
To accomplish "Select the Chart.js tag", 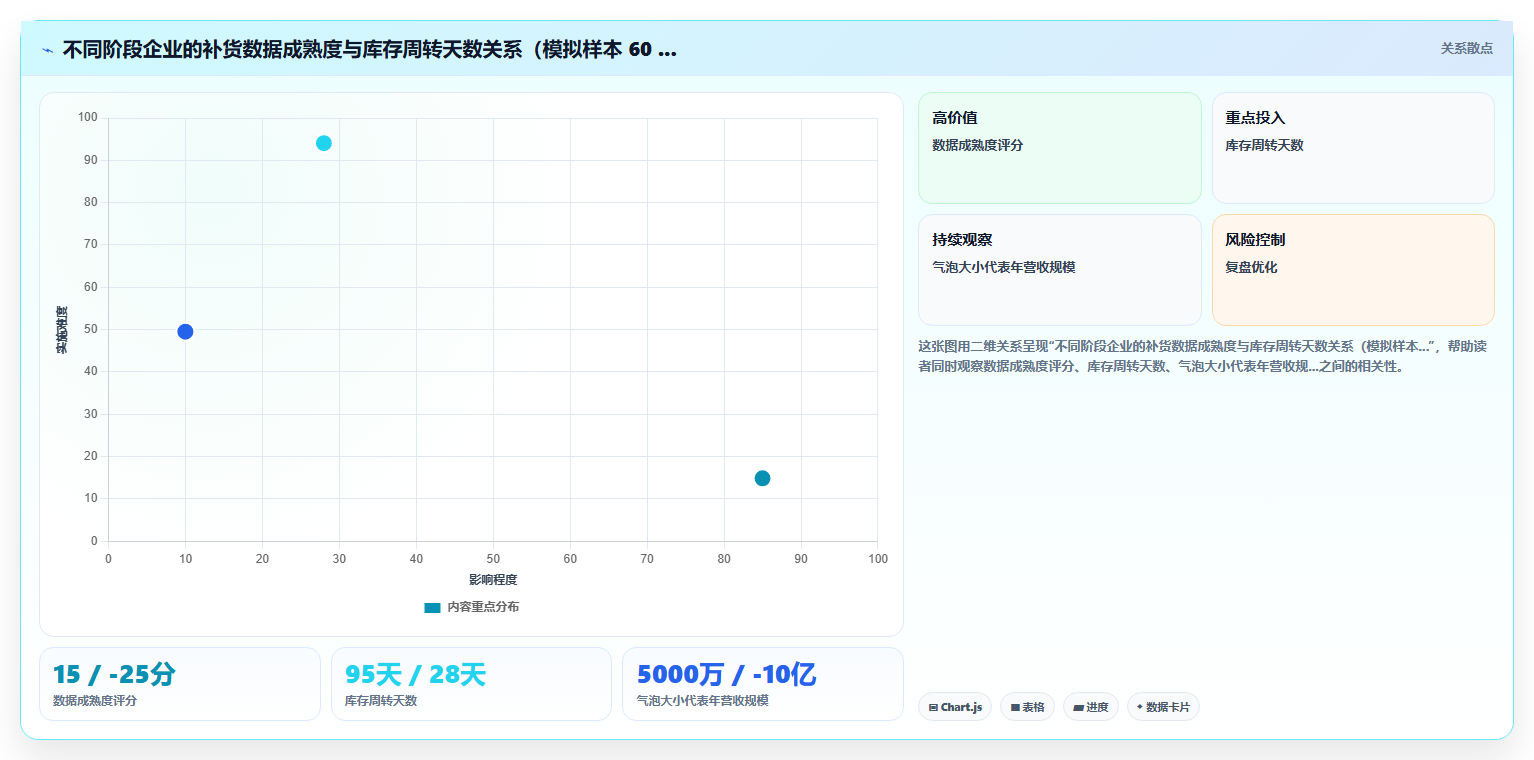I will point(955,707).
